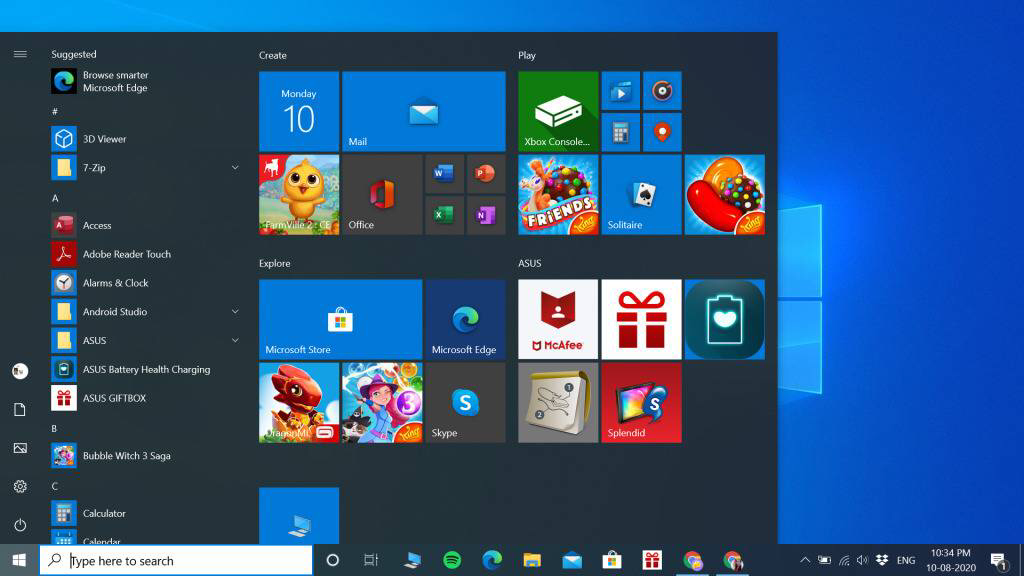The height and width of the screenshot is (576, 1024).
Task: Launch Bubble Witch 3 Saga from list
Action: pos(144,455)
